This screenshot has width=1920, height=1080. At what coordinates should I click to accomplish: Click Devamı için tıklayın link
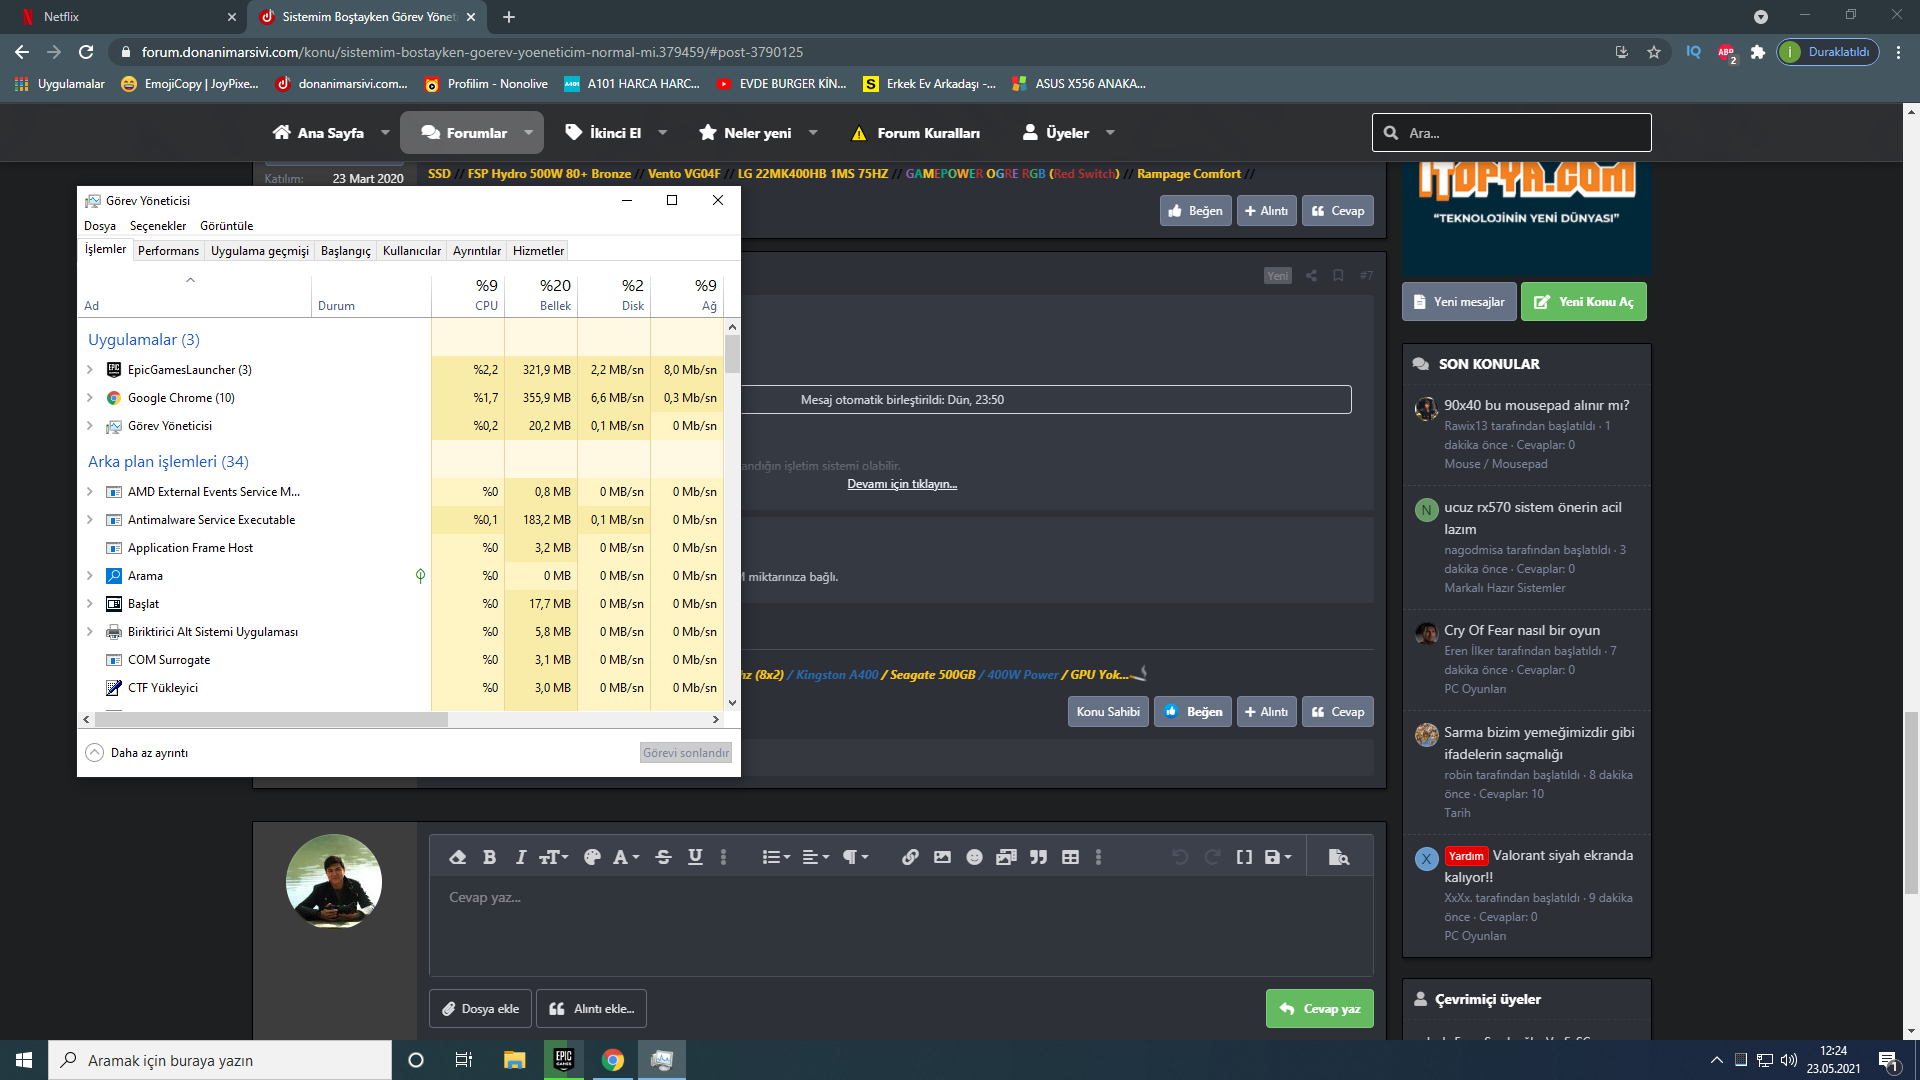pyautogui.click(x=902, y=484)
